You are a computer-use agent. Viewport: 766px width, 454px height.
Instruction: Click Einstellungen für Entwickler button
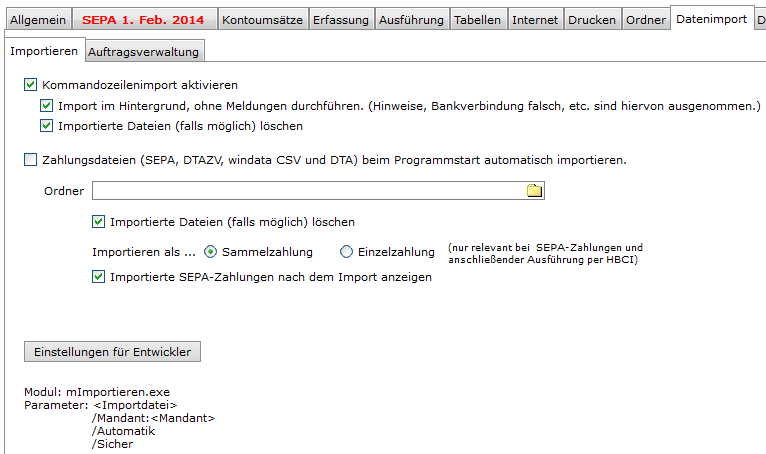112,352
